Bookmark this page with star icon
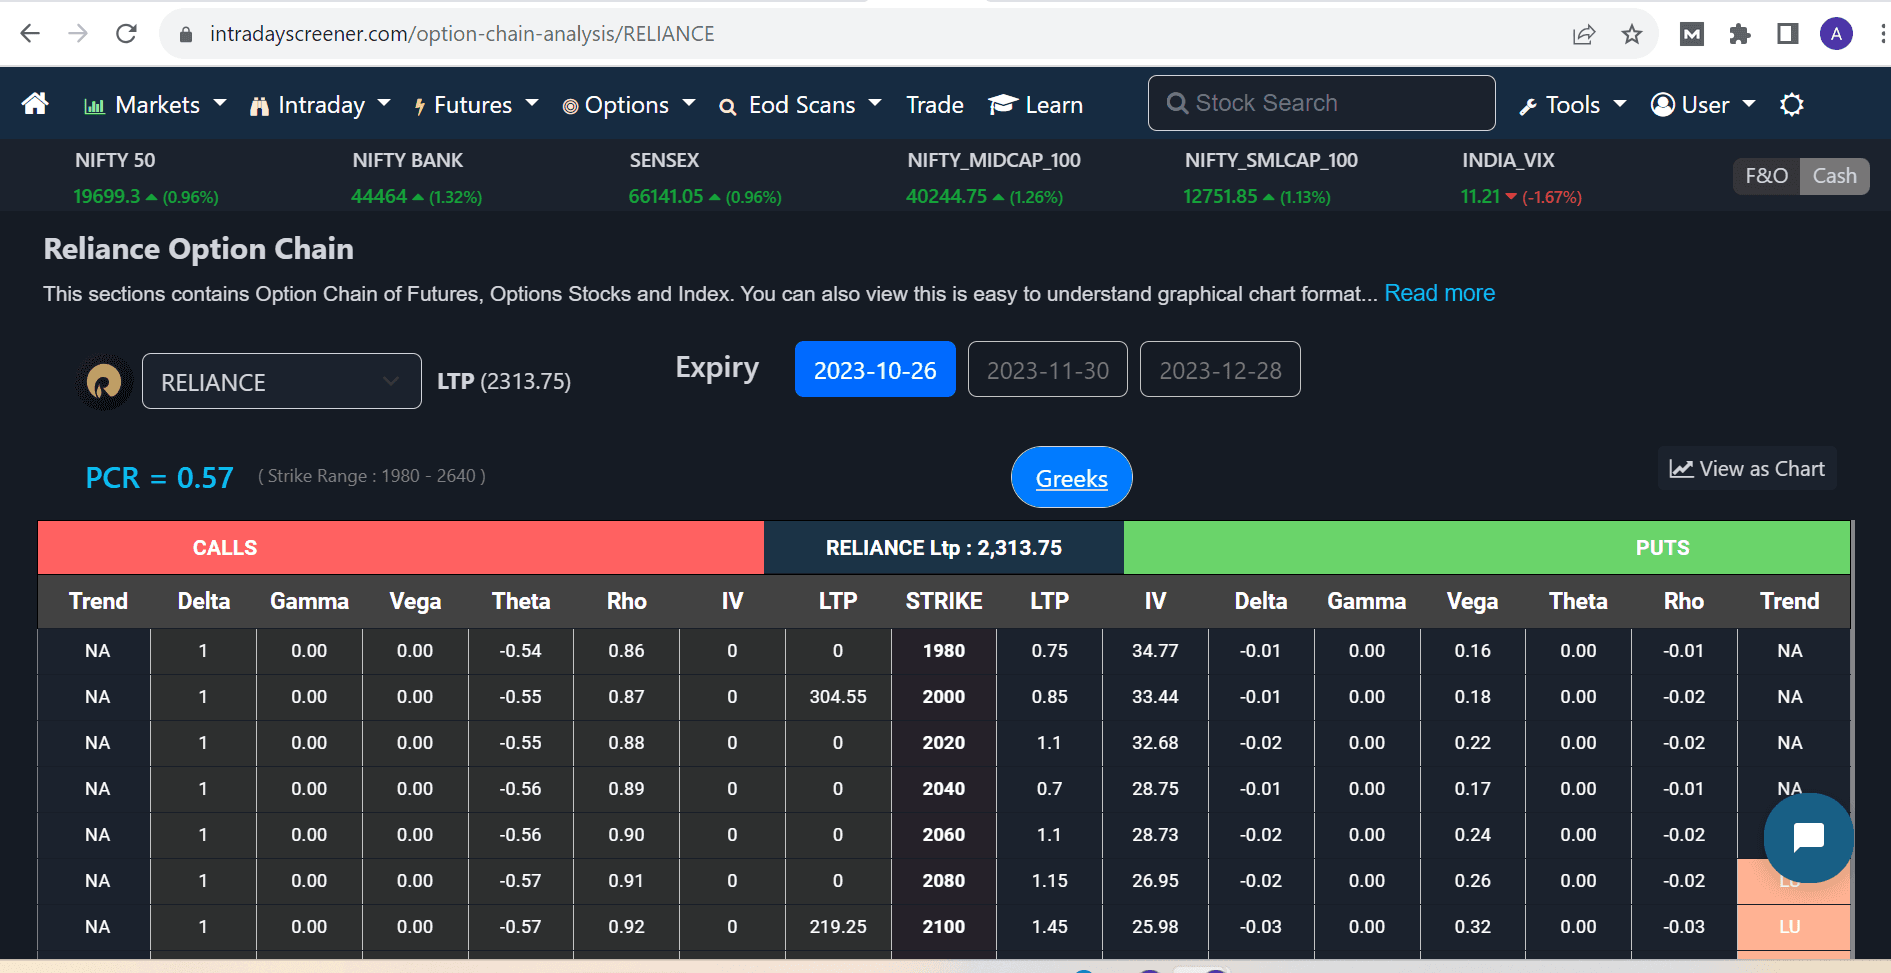The height and width of the screenshot is (973, 1891). [x=1632, y=34]
